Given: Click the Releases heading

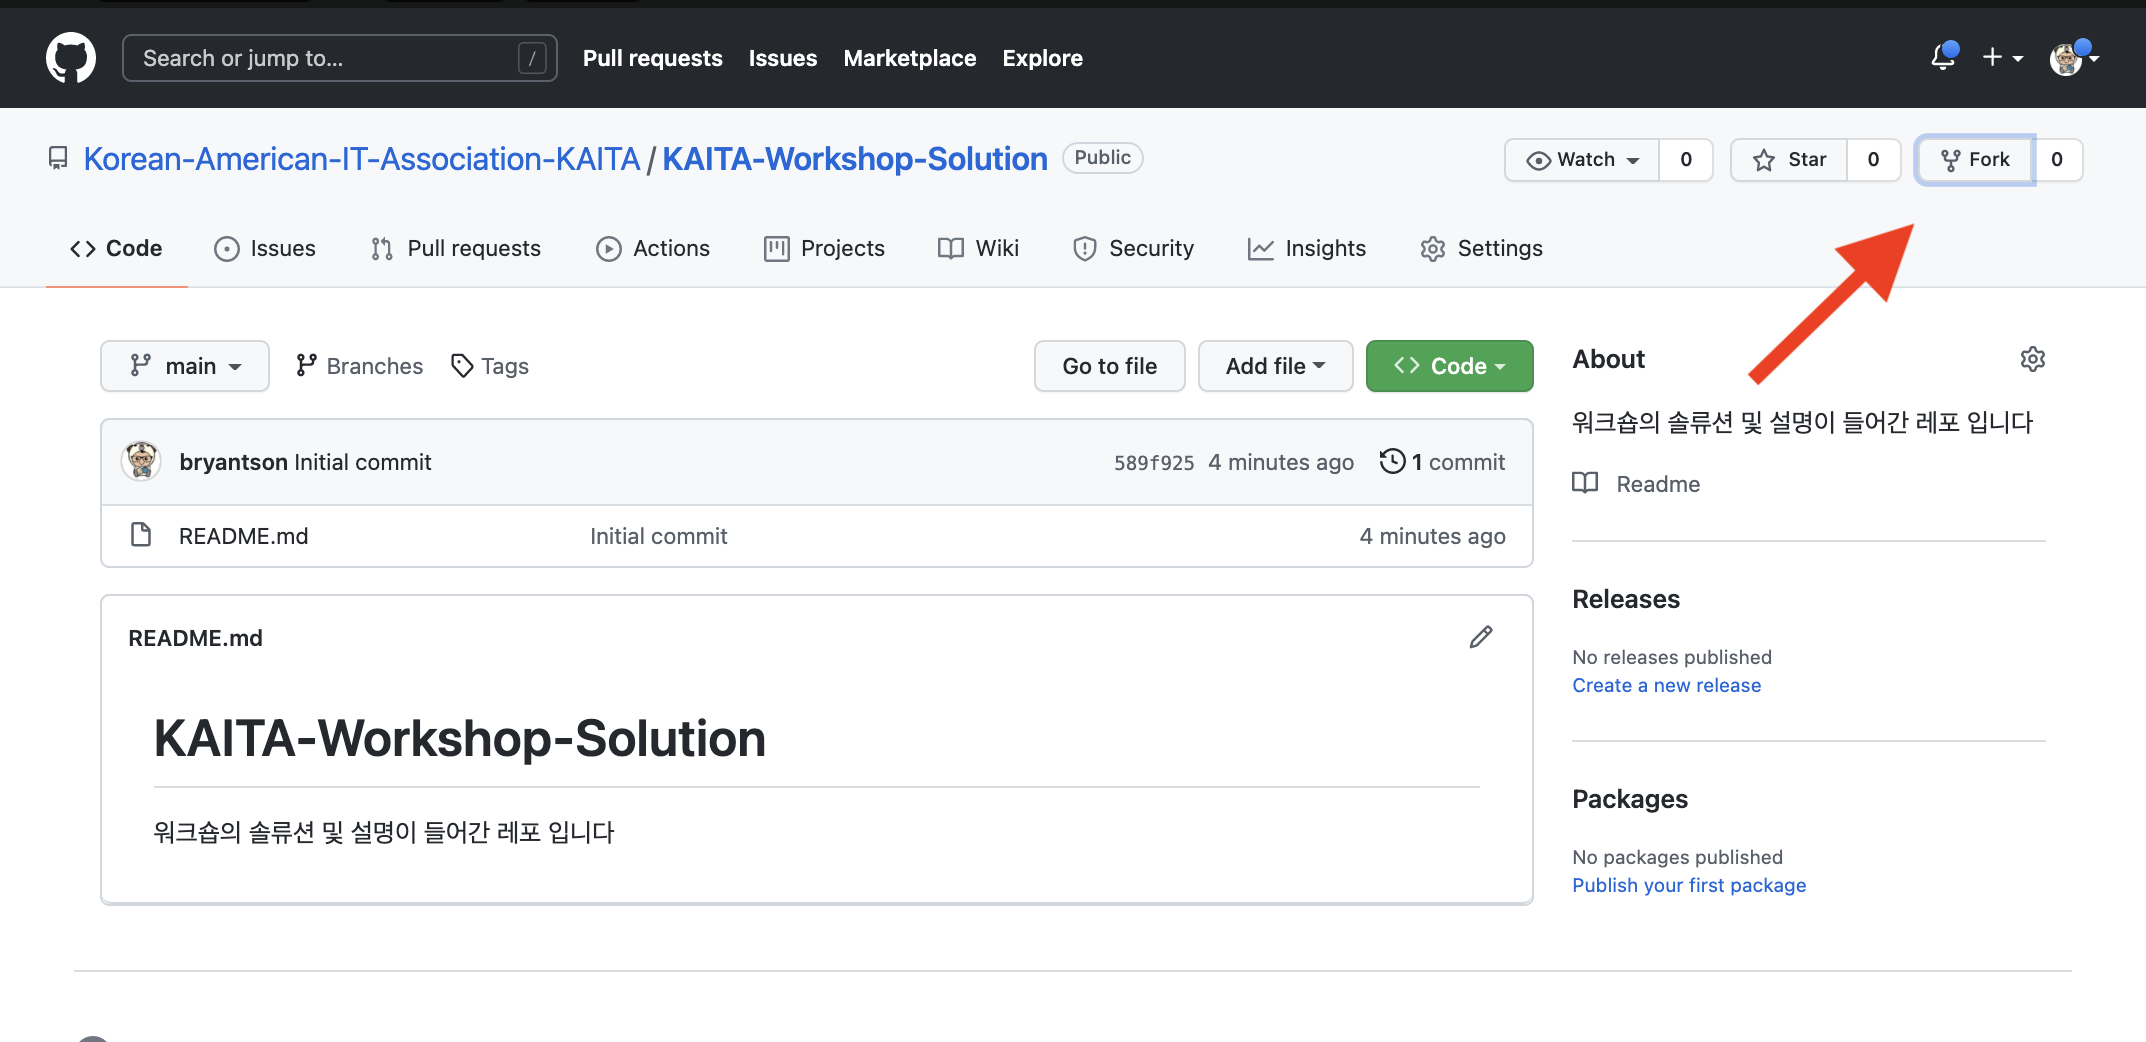Looking at the screenshot, I should coord(1626,599).
